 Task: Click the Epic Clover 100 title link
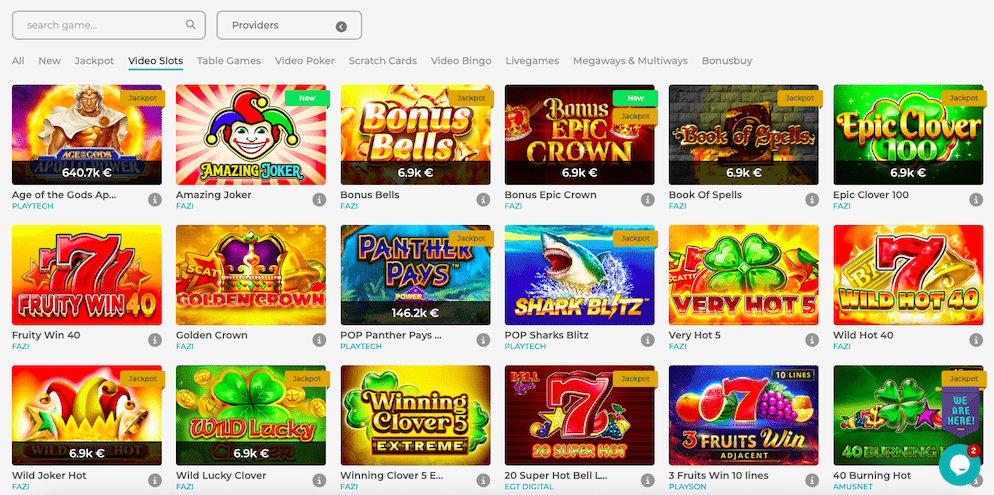coord(870,195)
